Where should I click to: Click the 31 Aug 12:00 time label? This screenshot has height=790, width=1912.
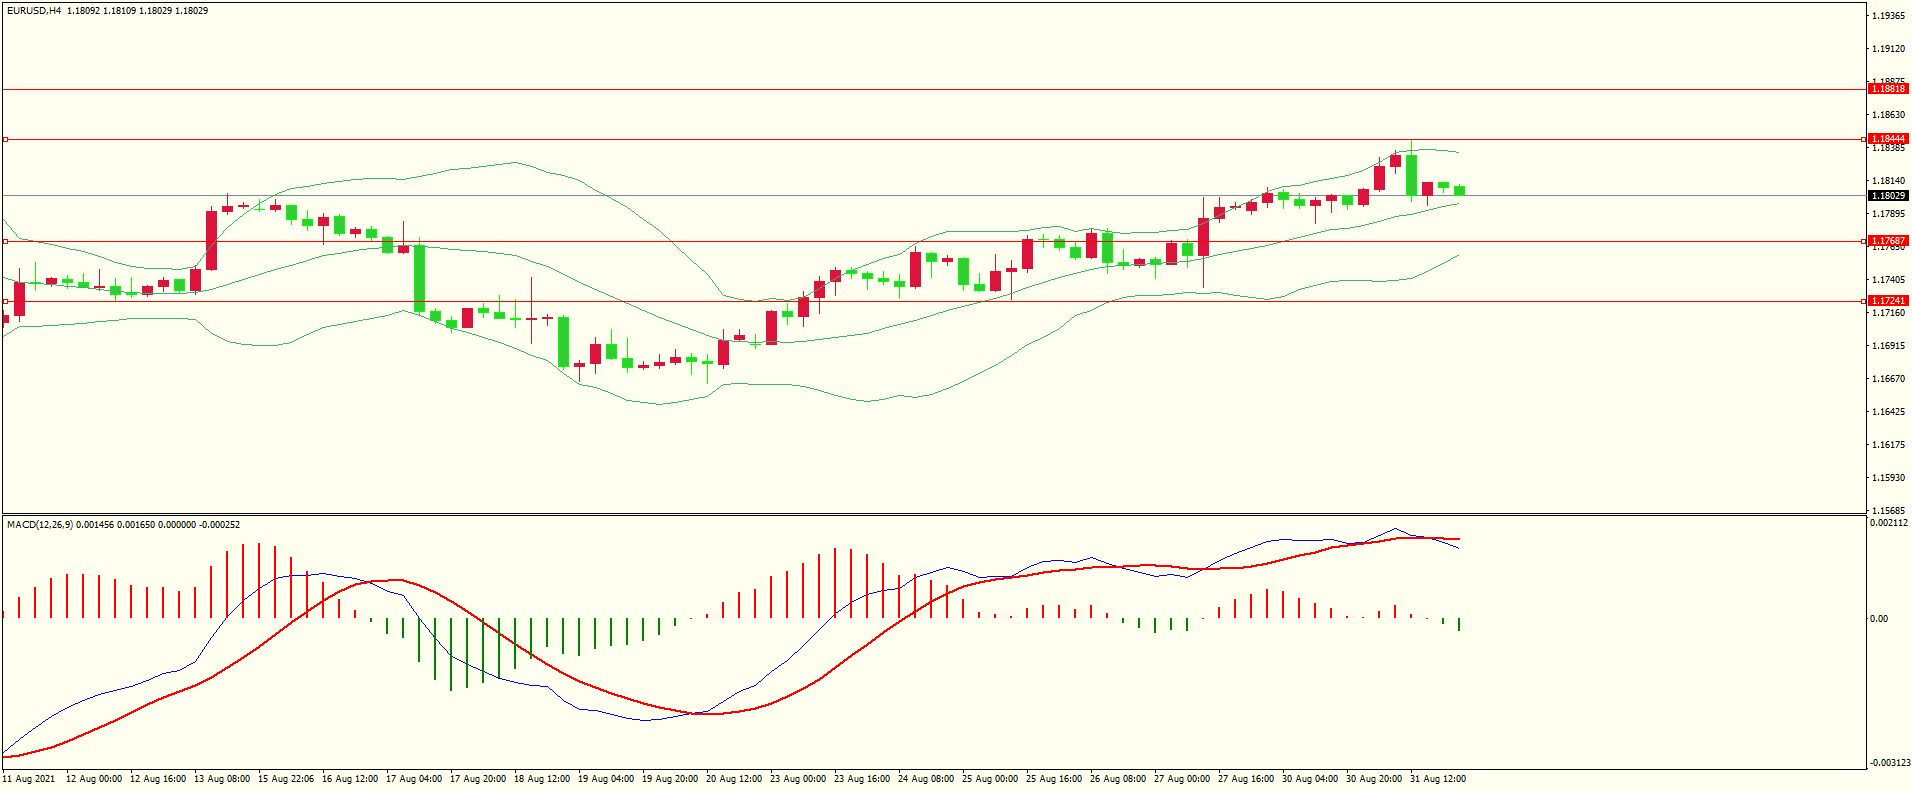point(1438,779)
